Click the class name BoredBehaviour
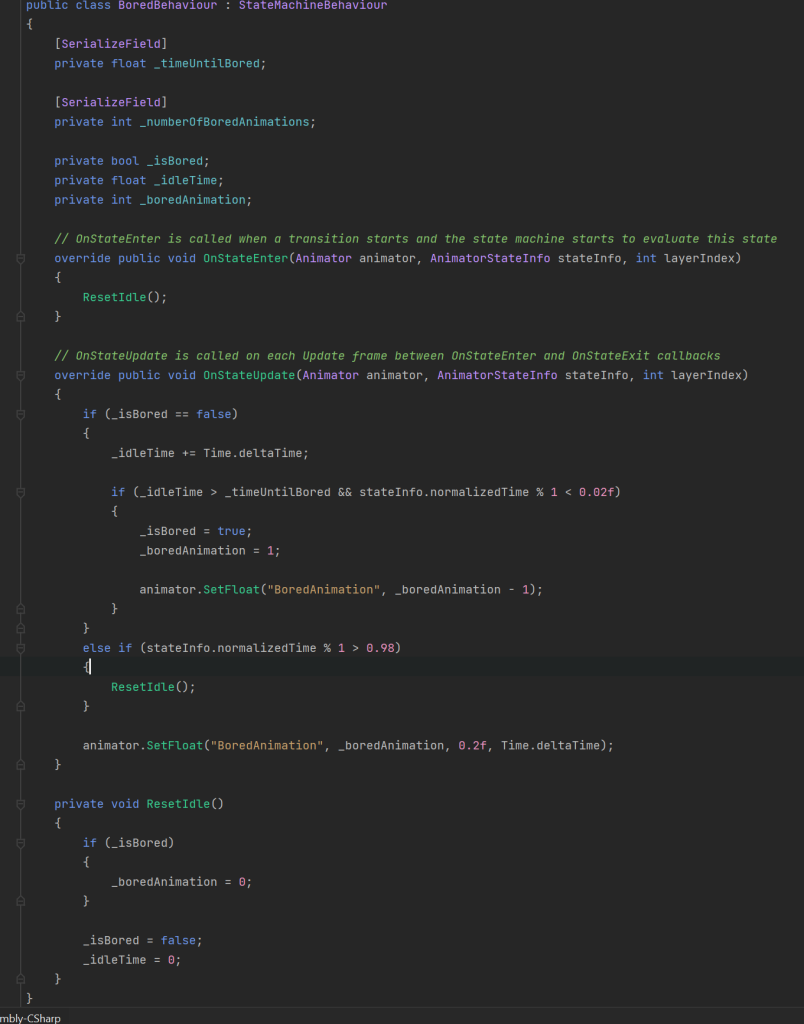The image size is (804, 1024). click(167, 5)
